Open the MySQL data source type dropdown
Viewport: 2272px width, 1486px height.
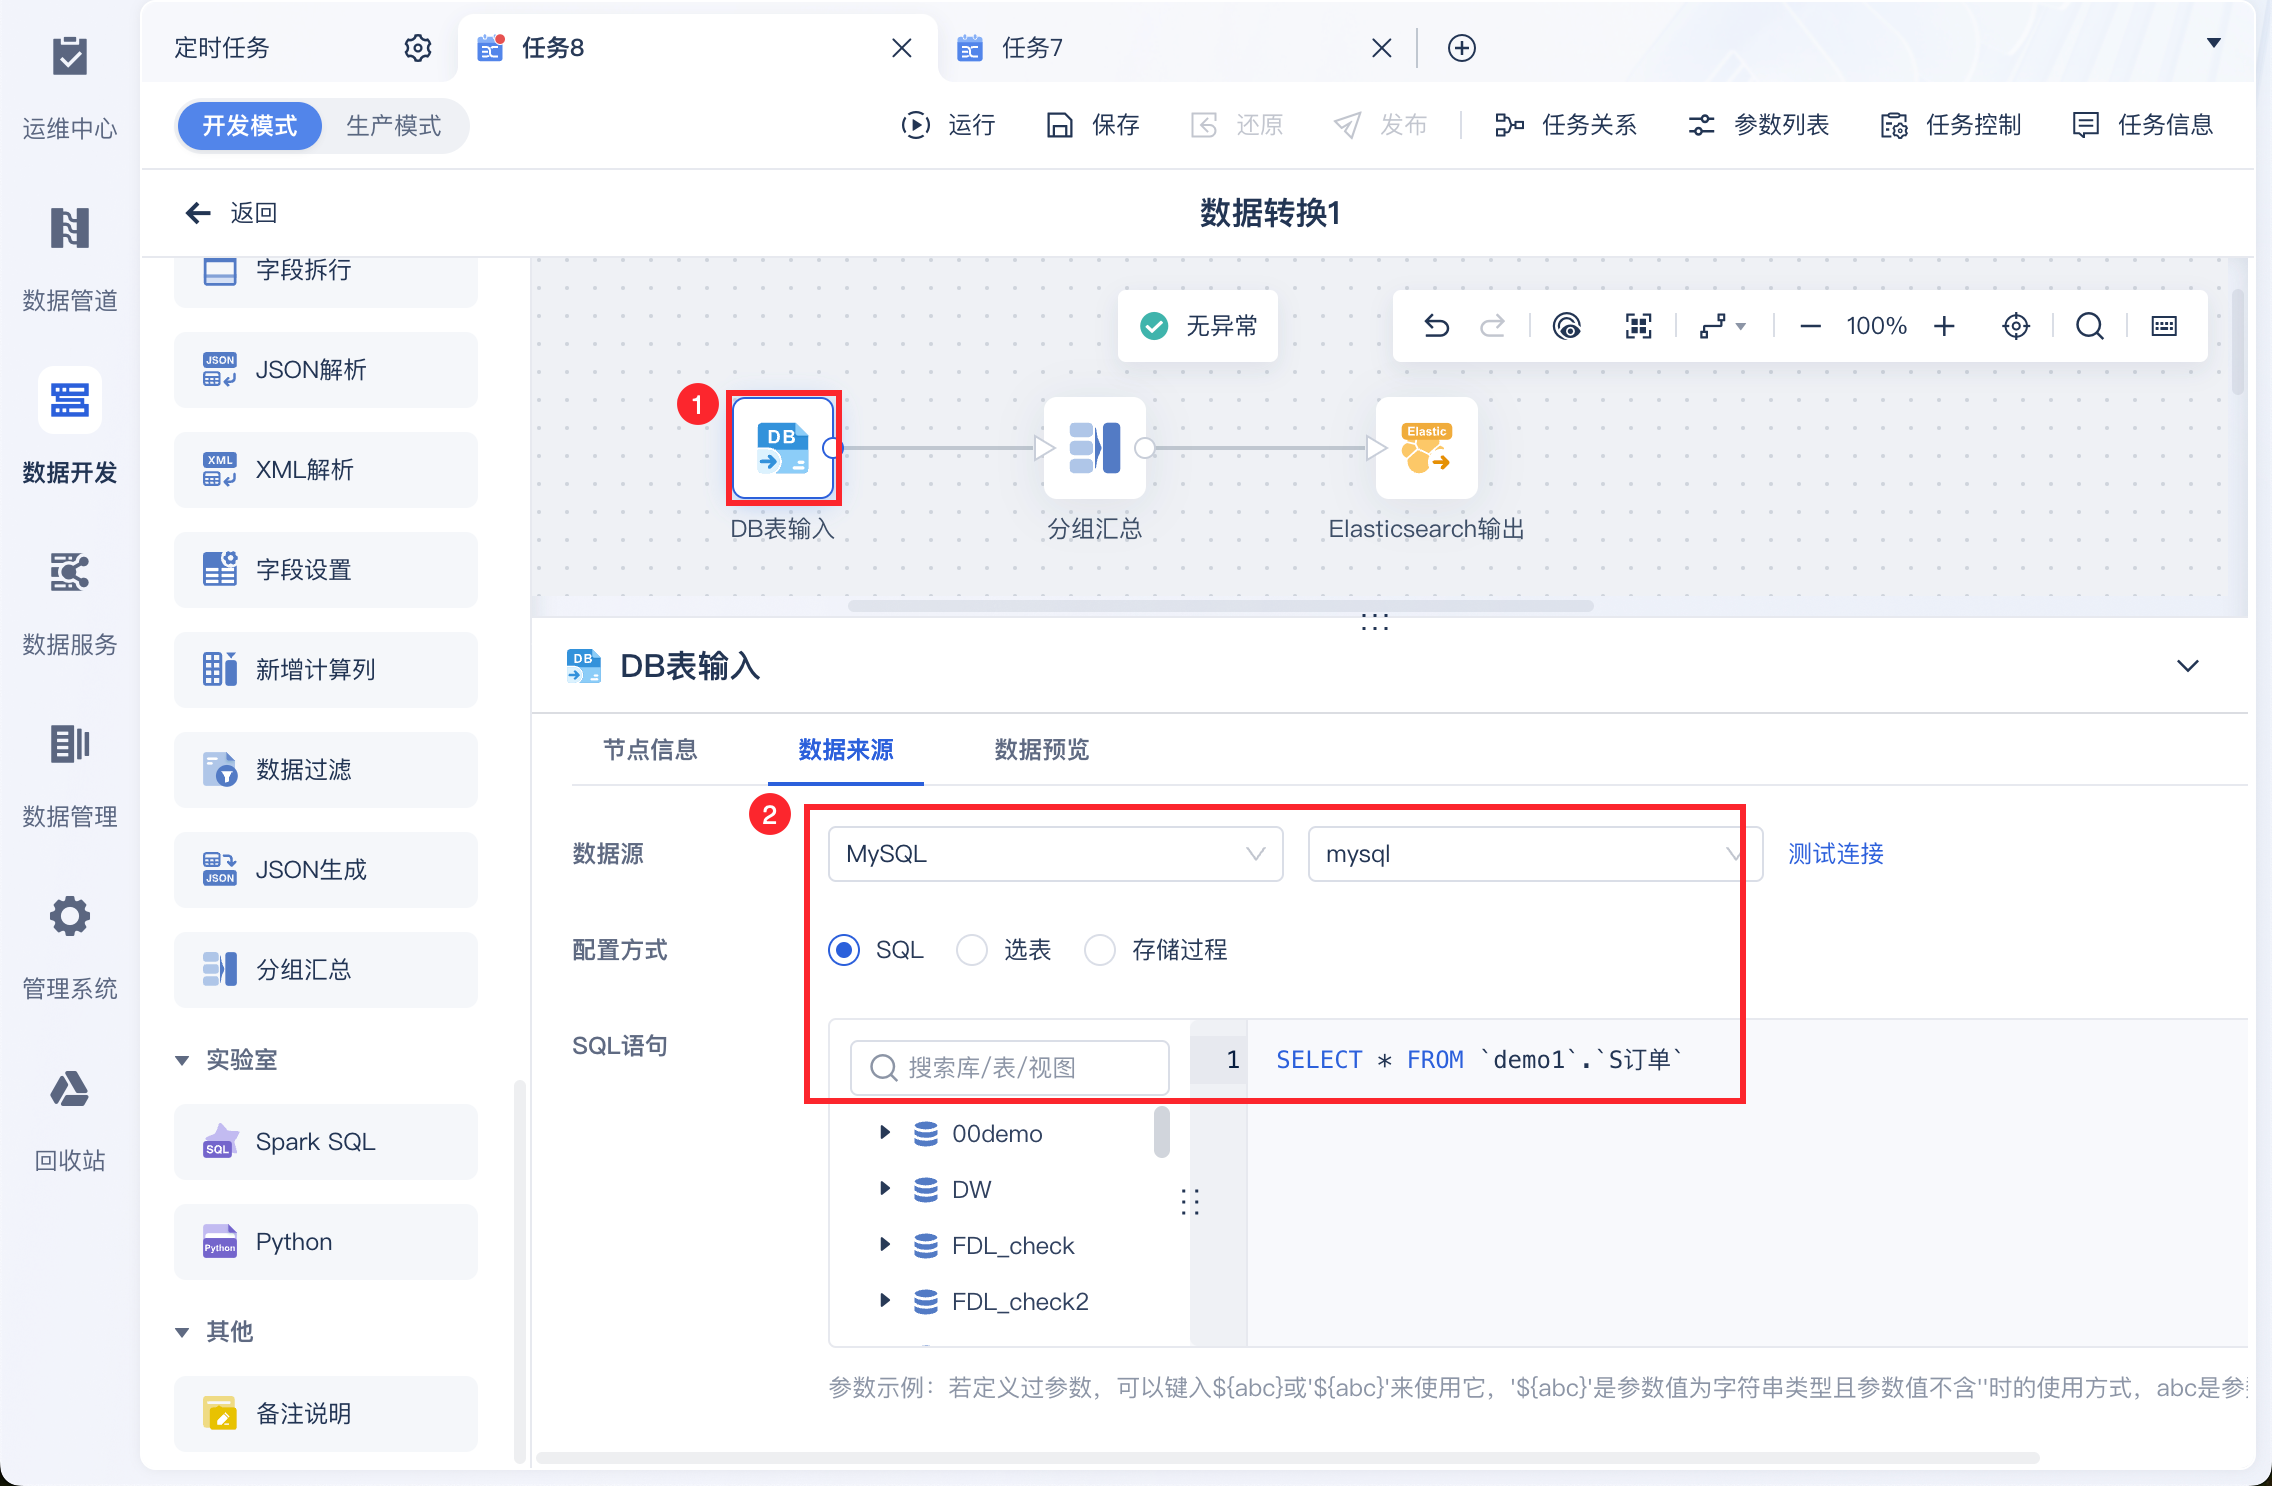[1054, 854]
